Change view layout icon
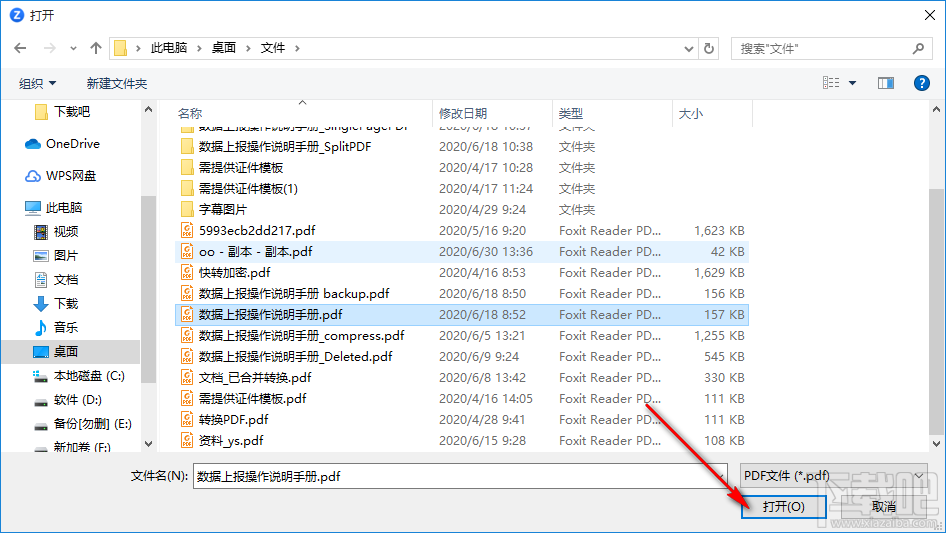Image resolution: width=946 pixels, height=533 pixels. click(831, 83)
